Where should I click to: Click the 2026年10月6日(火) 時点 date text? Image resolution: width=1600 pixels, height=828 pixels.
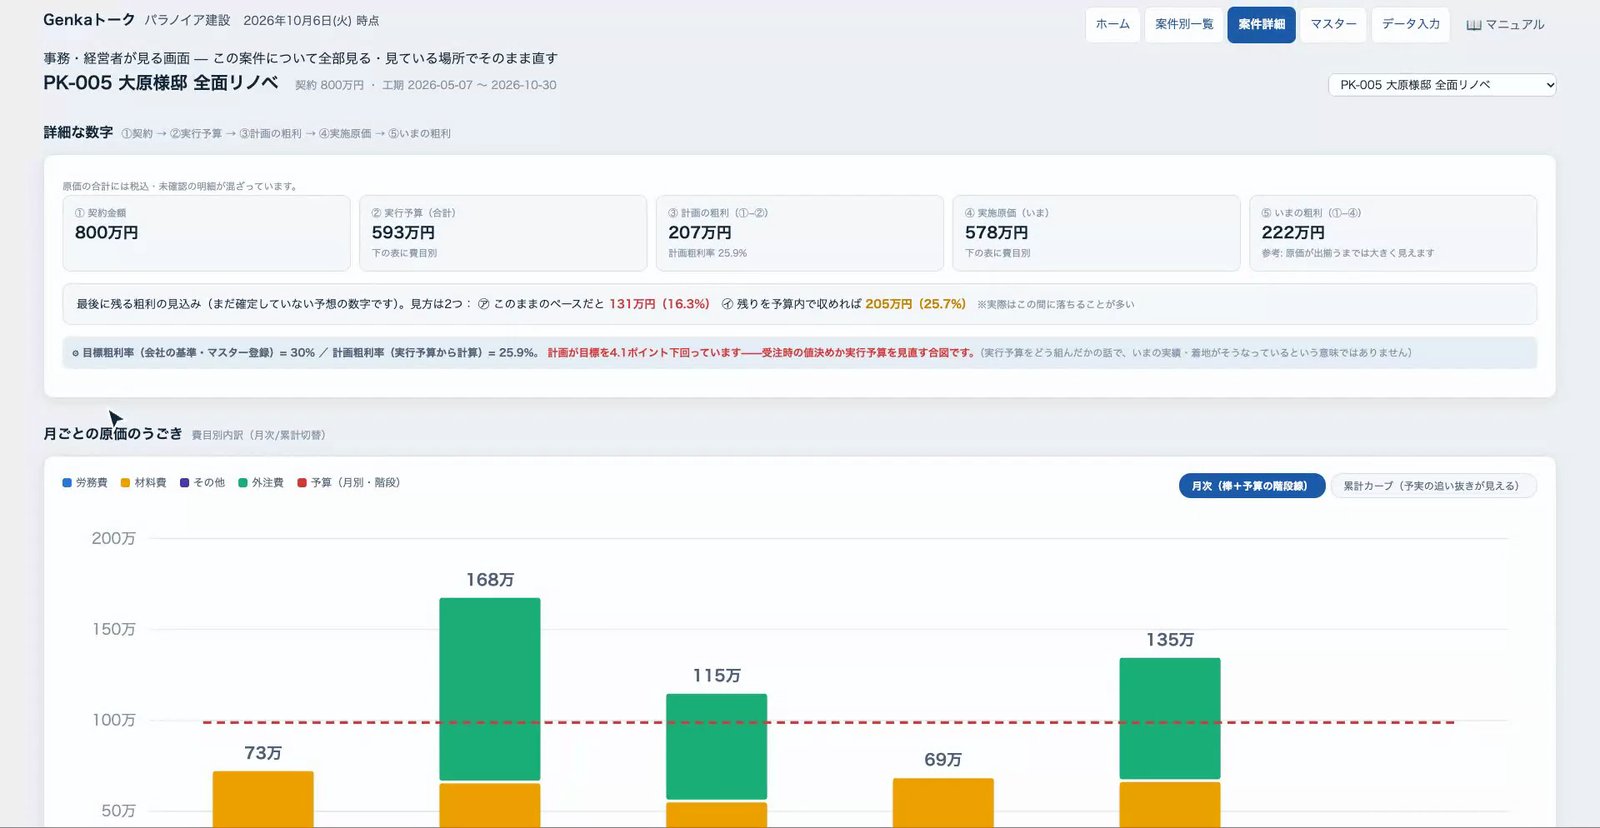pos(311,21)
